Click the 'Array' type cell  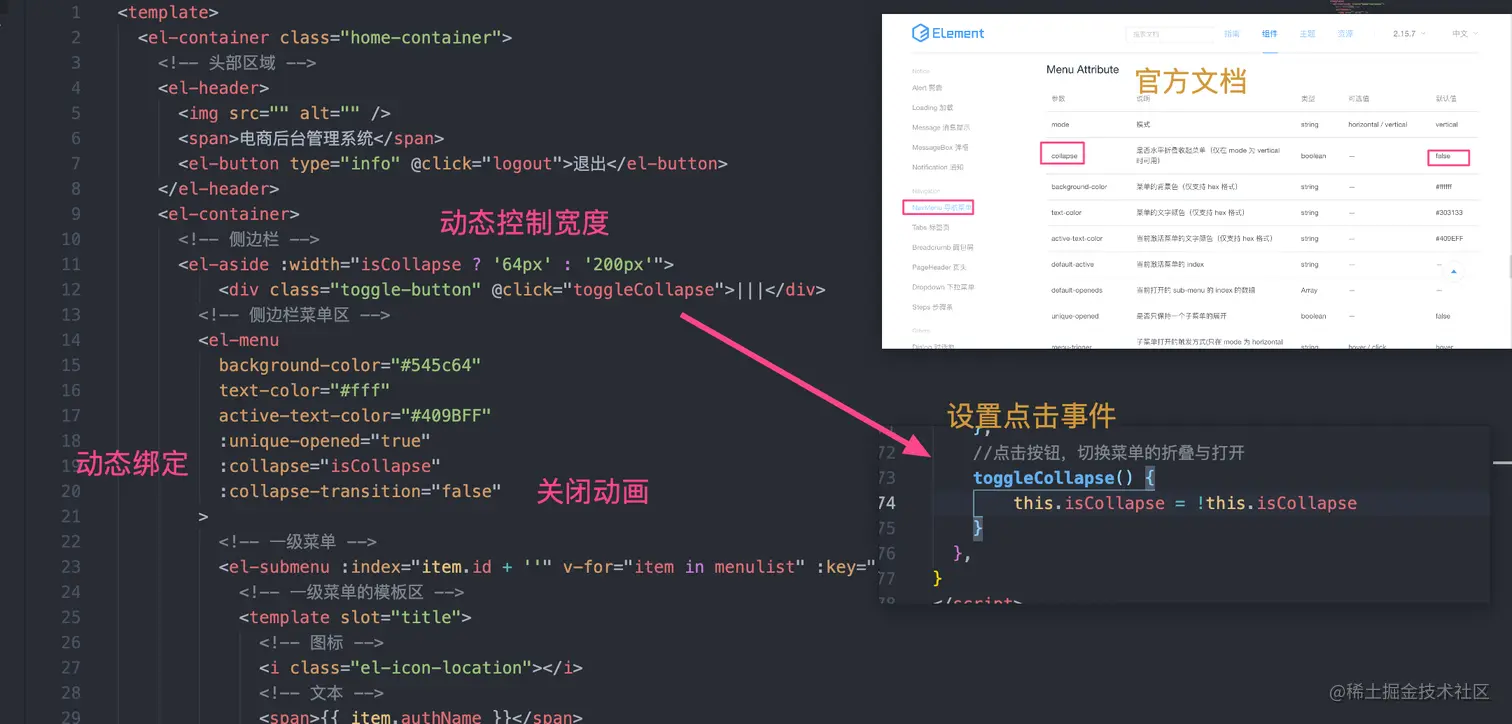click(1308, 290)
